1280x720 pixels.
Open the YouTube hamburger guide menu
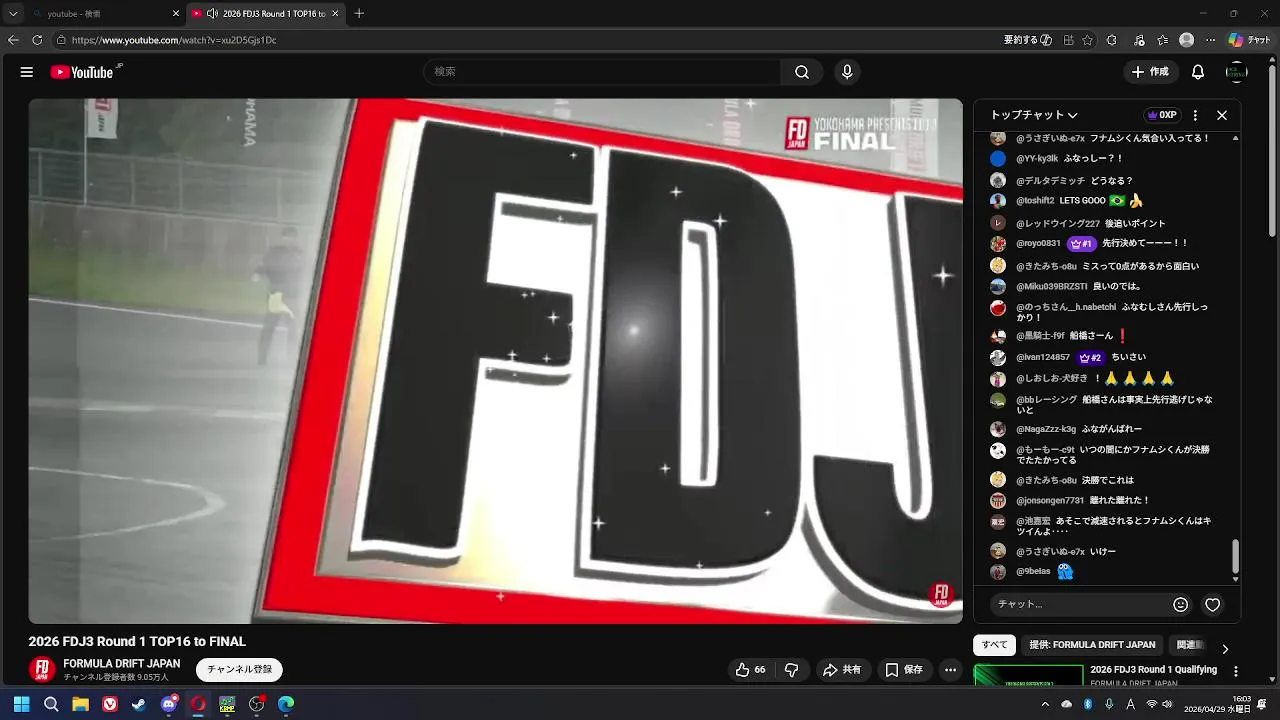point(27,72)
